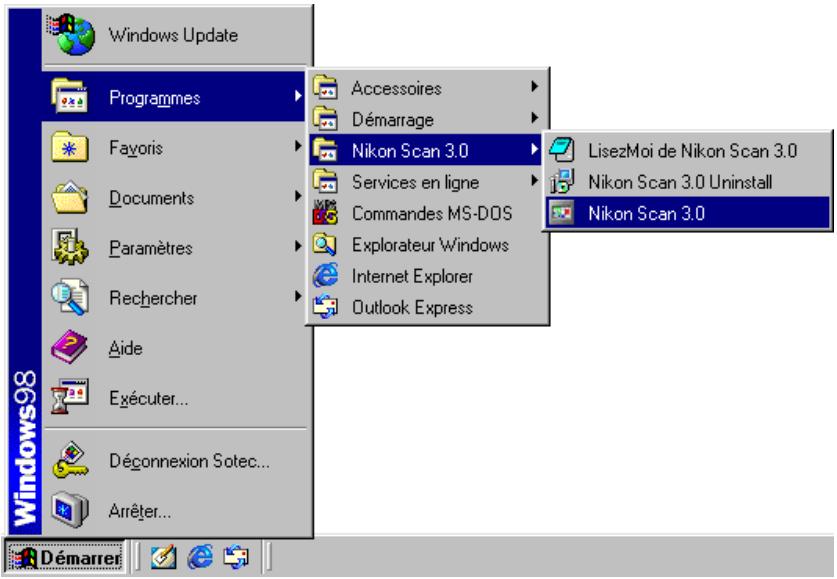
Task: Expand the Nikon Scan 3.0 folder arrow
Action: 534,149
